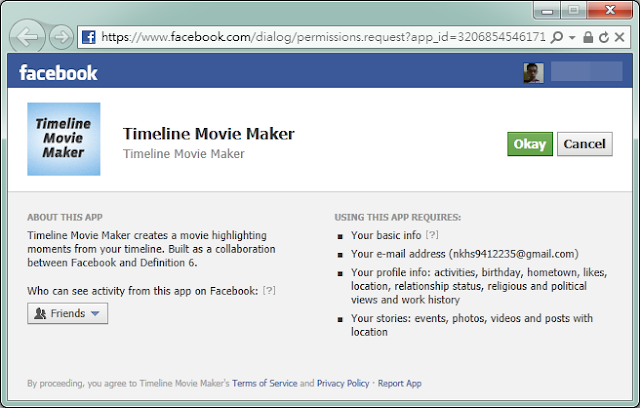Click the Timeline Movie Maker app title
640x408 pixels.
pyautogui.click(x=209, y=134)
